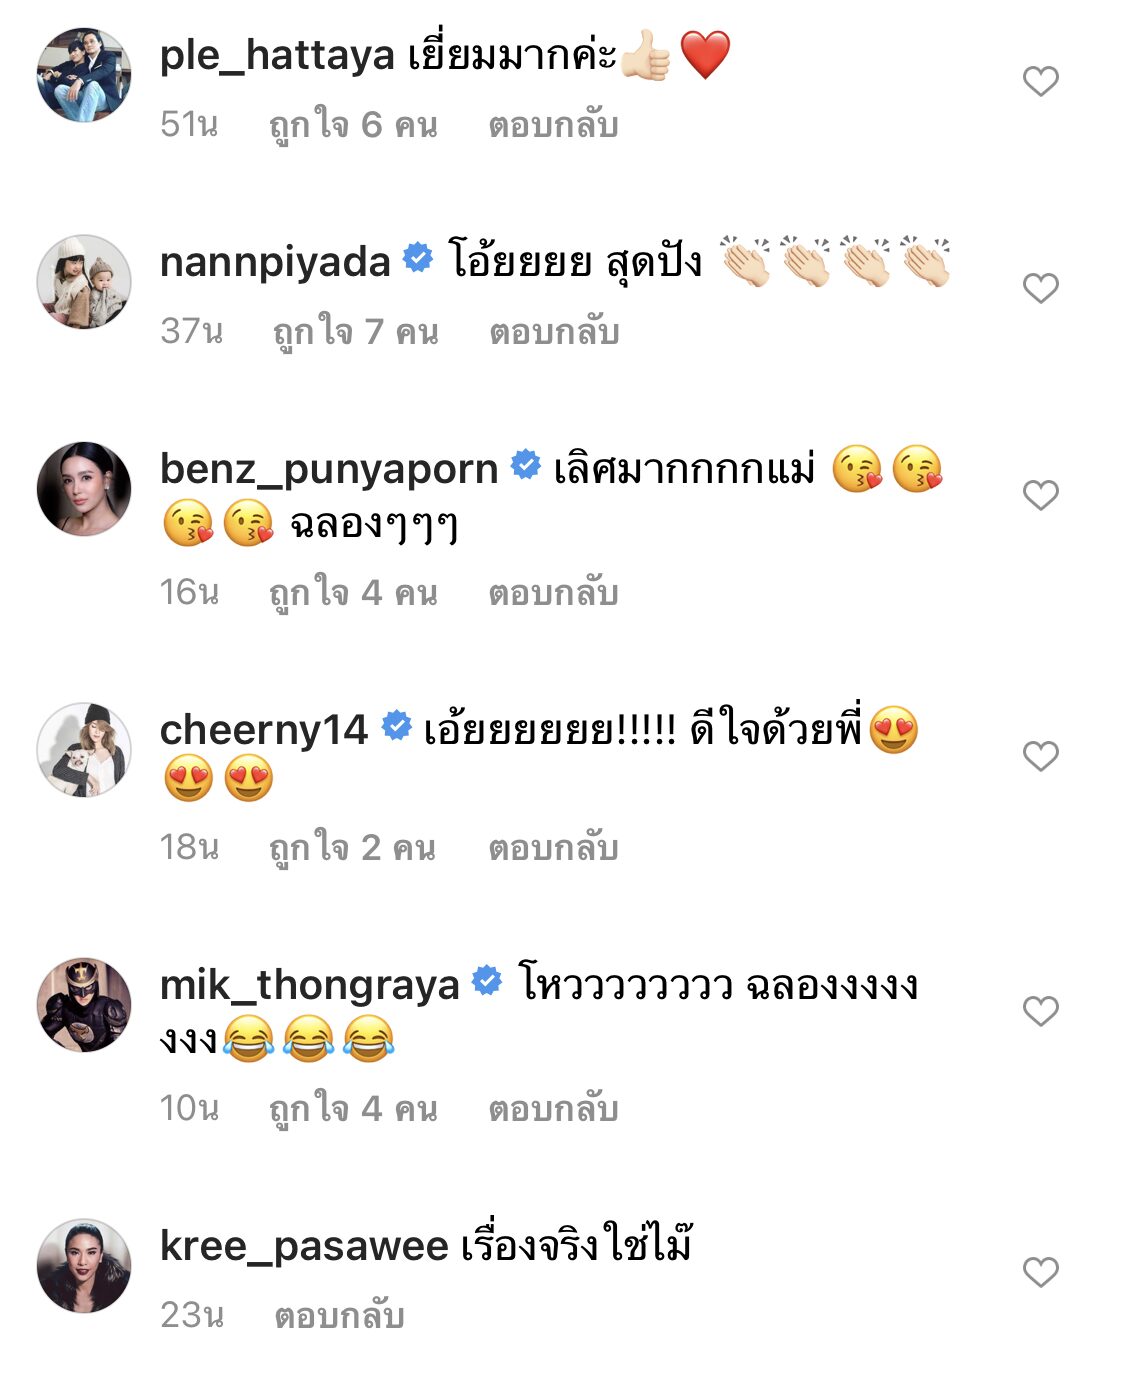Tap ตอบกลับ under kree_pasawee's comment

[x=339, y=1316]
